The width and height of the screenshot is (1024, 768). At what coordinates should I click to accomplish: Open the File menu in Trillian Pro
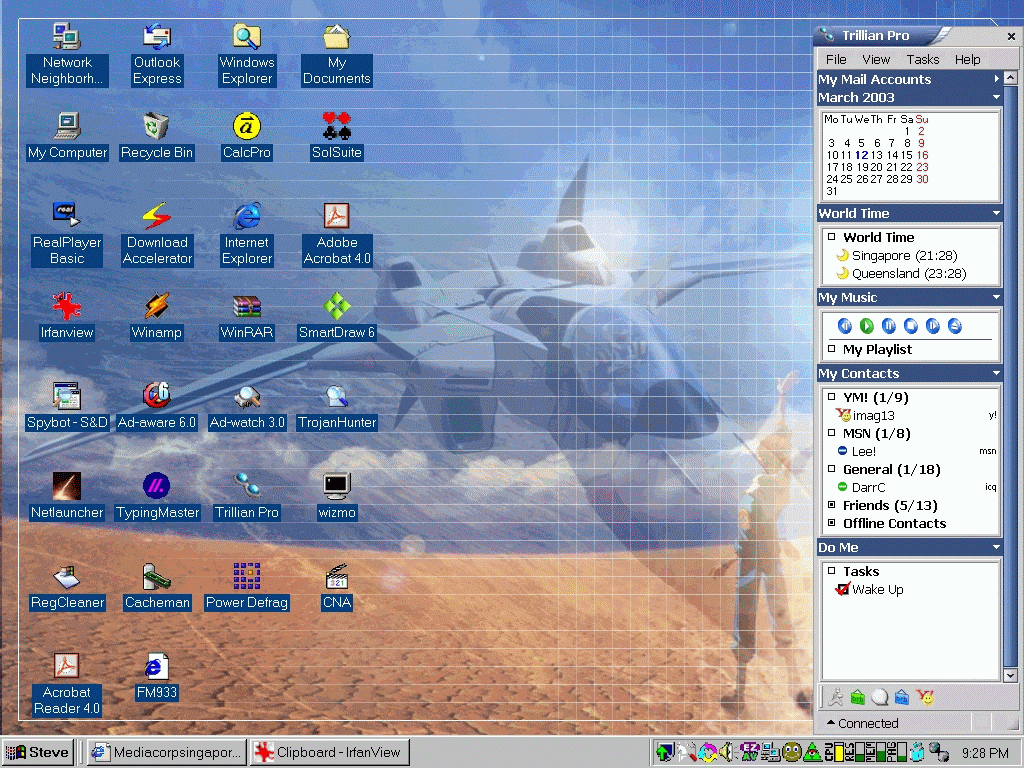click(x=836, y=59)
